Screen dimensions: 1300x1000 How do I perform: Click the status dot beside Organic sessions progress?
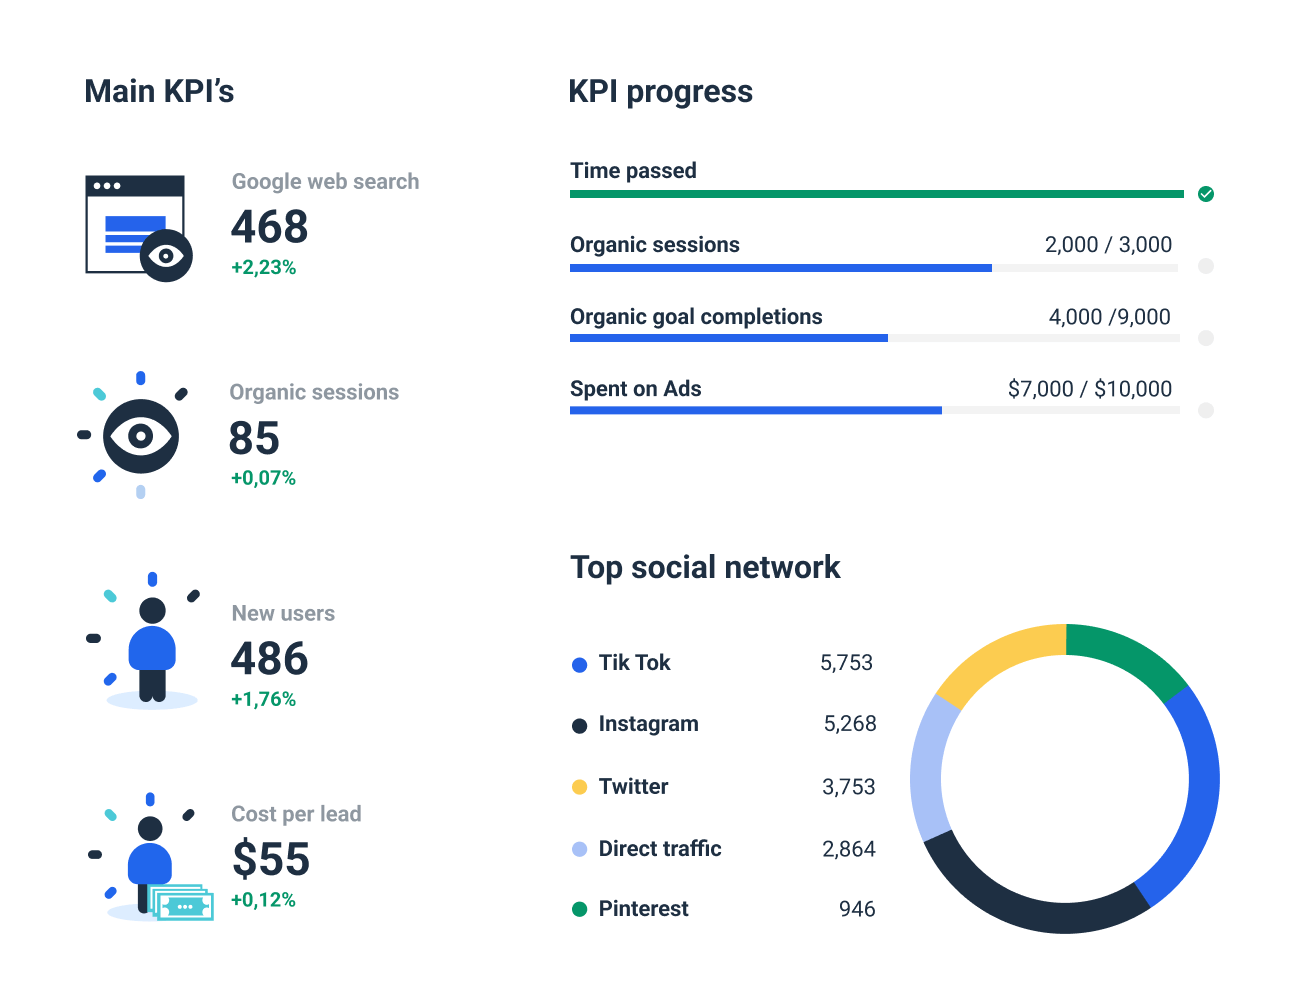(1206, 266)
